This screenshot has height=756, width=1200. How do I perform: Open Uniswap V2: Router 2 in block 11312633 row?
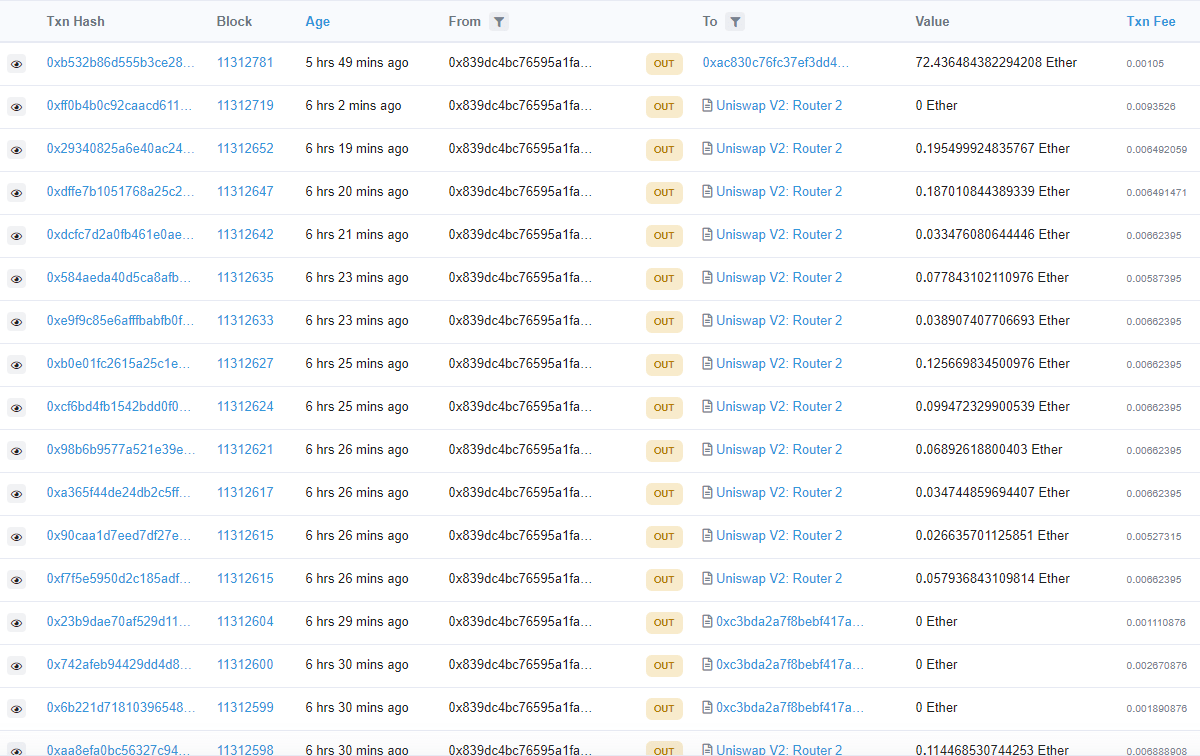click(779, 320)
